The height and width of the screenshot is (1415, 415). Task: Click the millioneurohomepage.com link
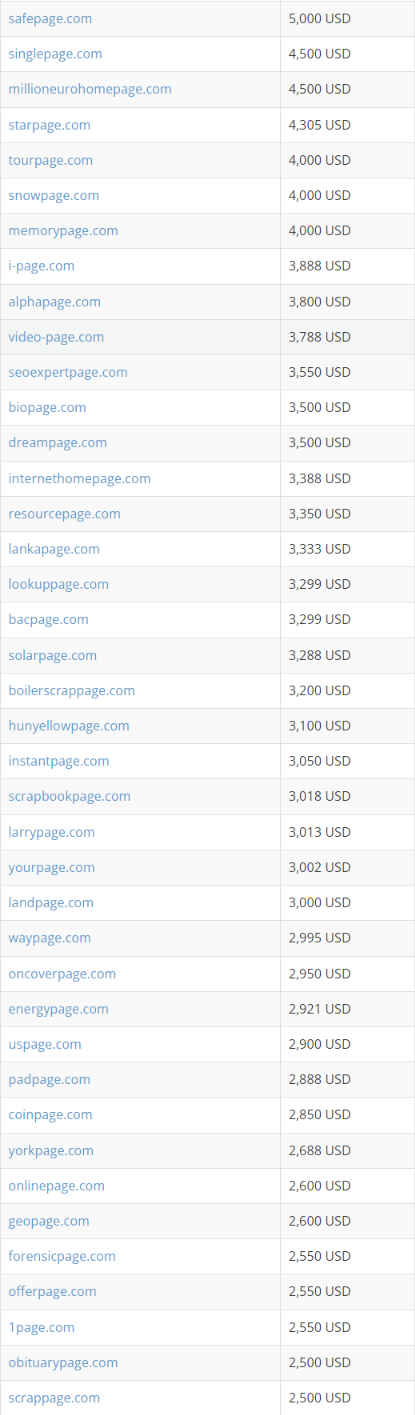(x=90, y=89)
